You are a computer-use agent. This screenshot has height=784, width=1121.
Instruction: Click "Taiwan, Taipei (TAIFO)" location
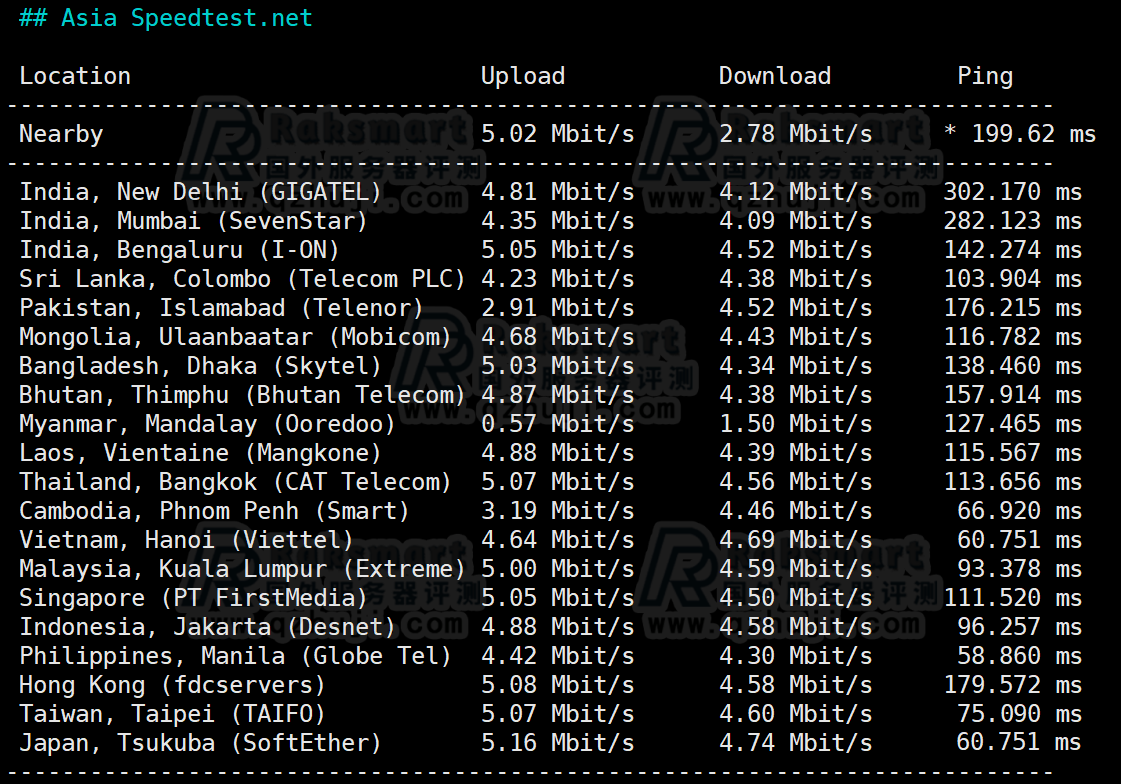click(x=172, y=714)
